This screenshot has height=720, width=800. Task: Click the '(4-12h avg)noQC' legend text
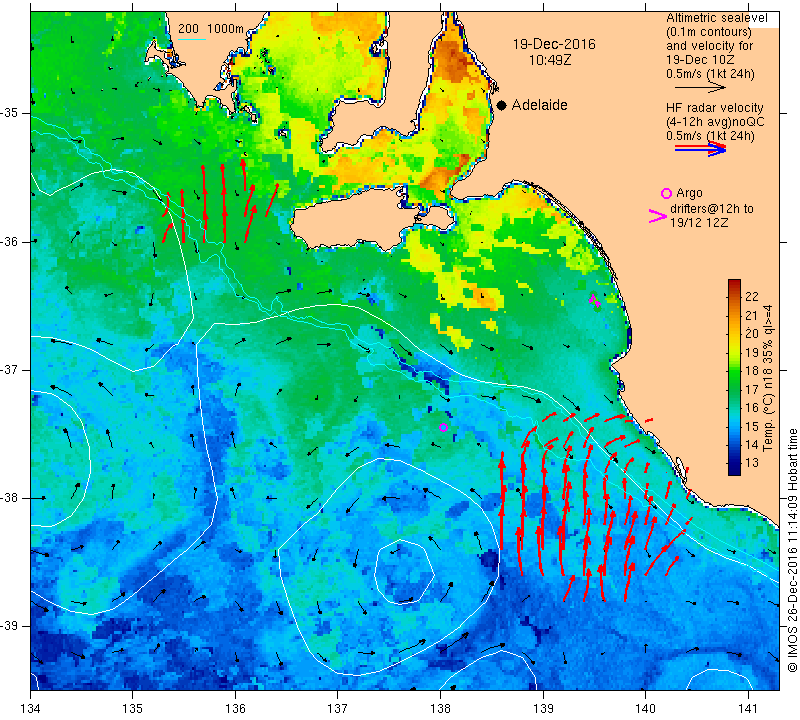click(715, 122)
